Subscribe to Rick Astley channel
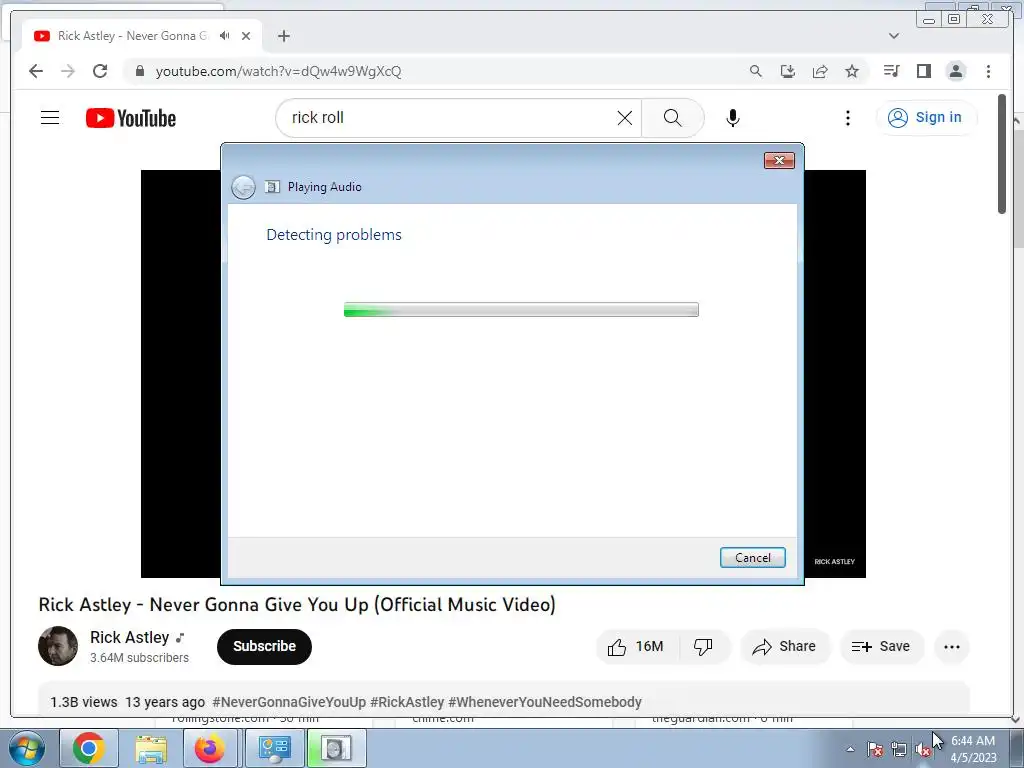Screen dimensions: 1024x768 pos(264,647)
